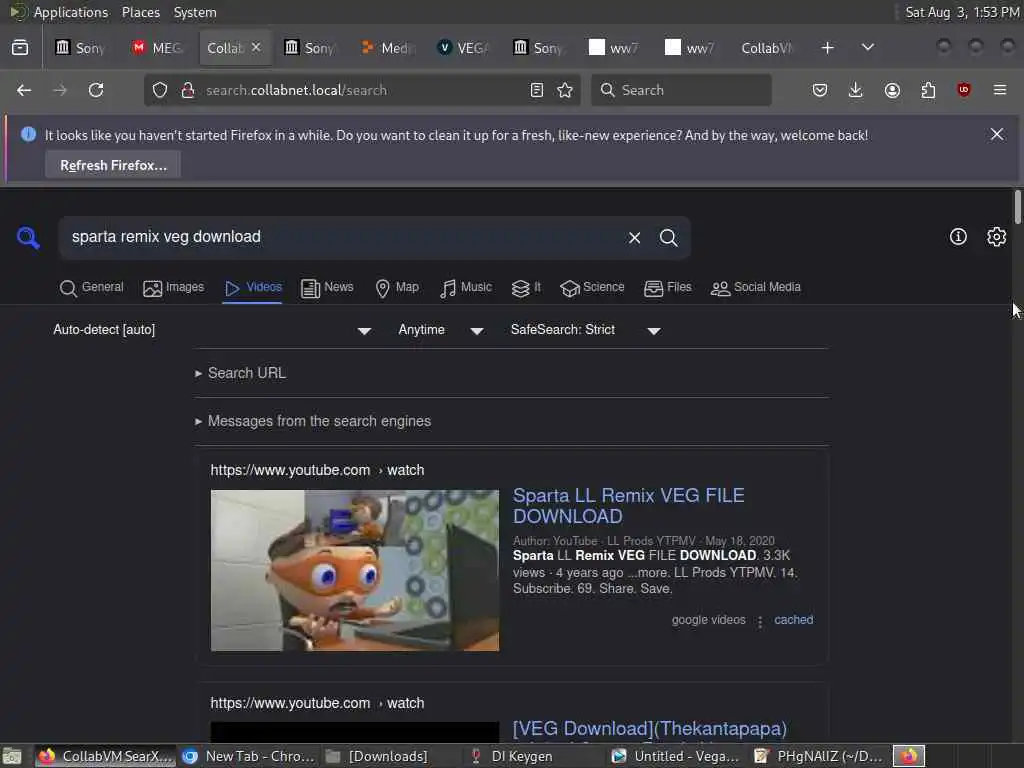Switch to the Images category
Image resolution: width=1024 pixels, height=768 pixels.
pyautogui.click(x=173, y=287)
